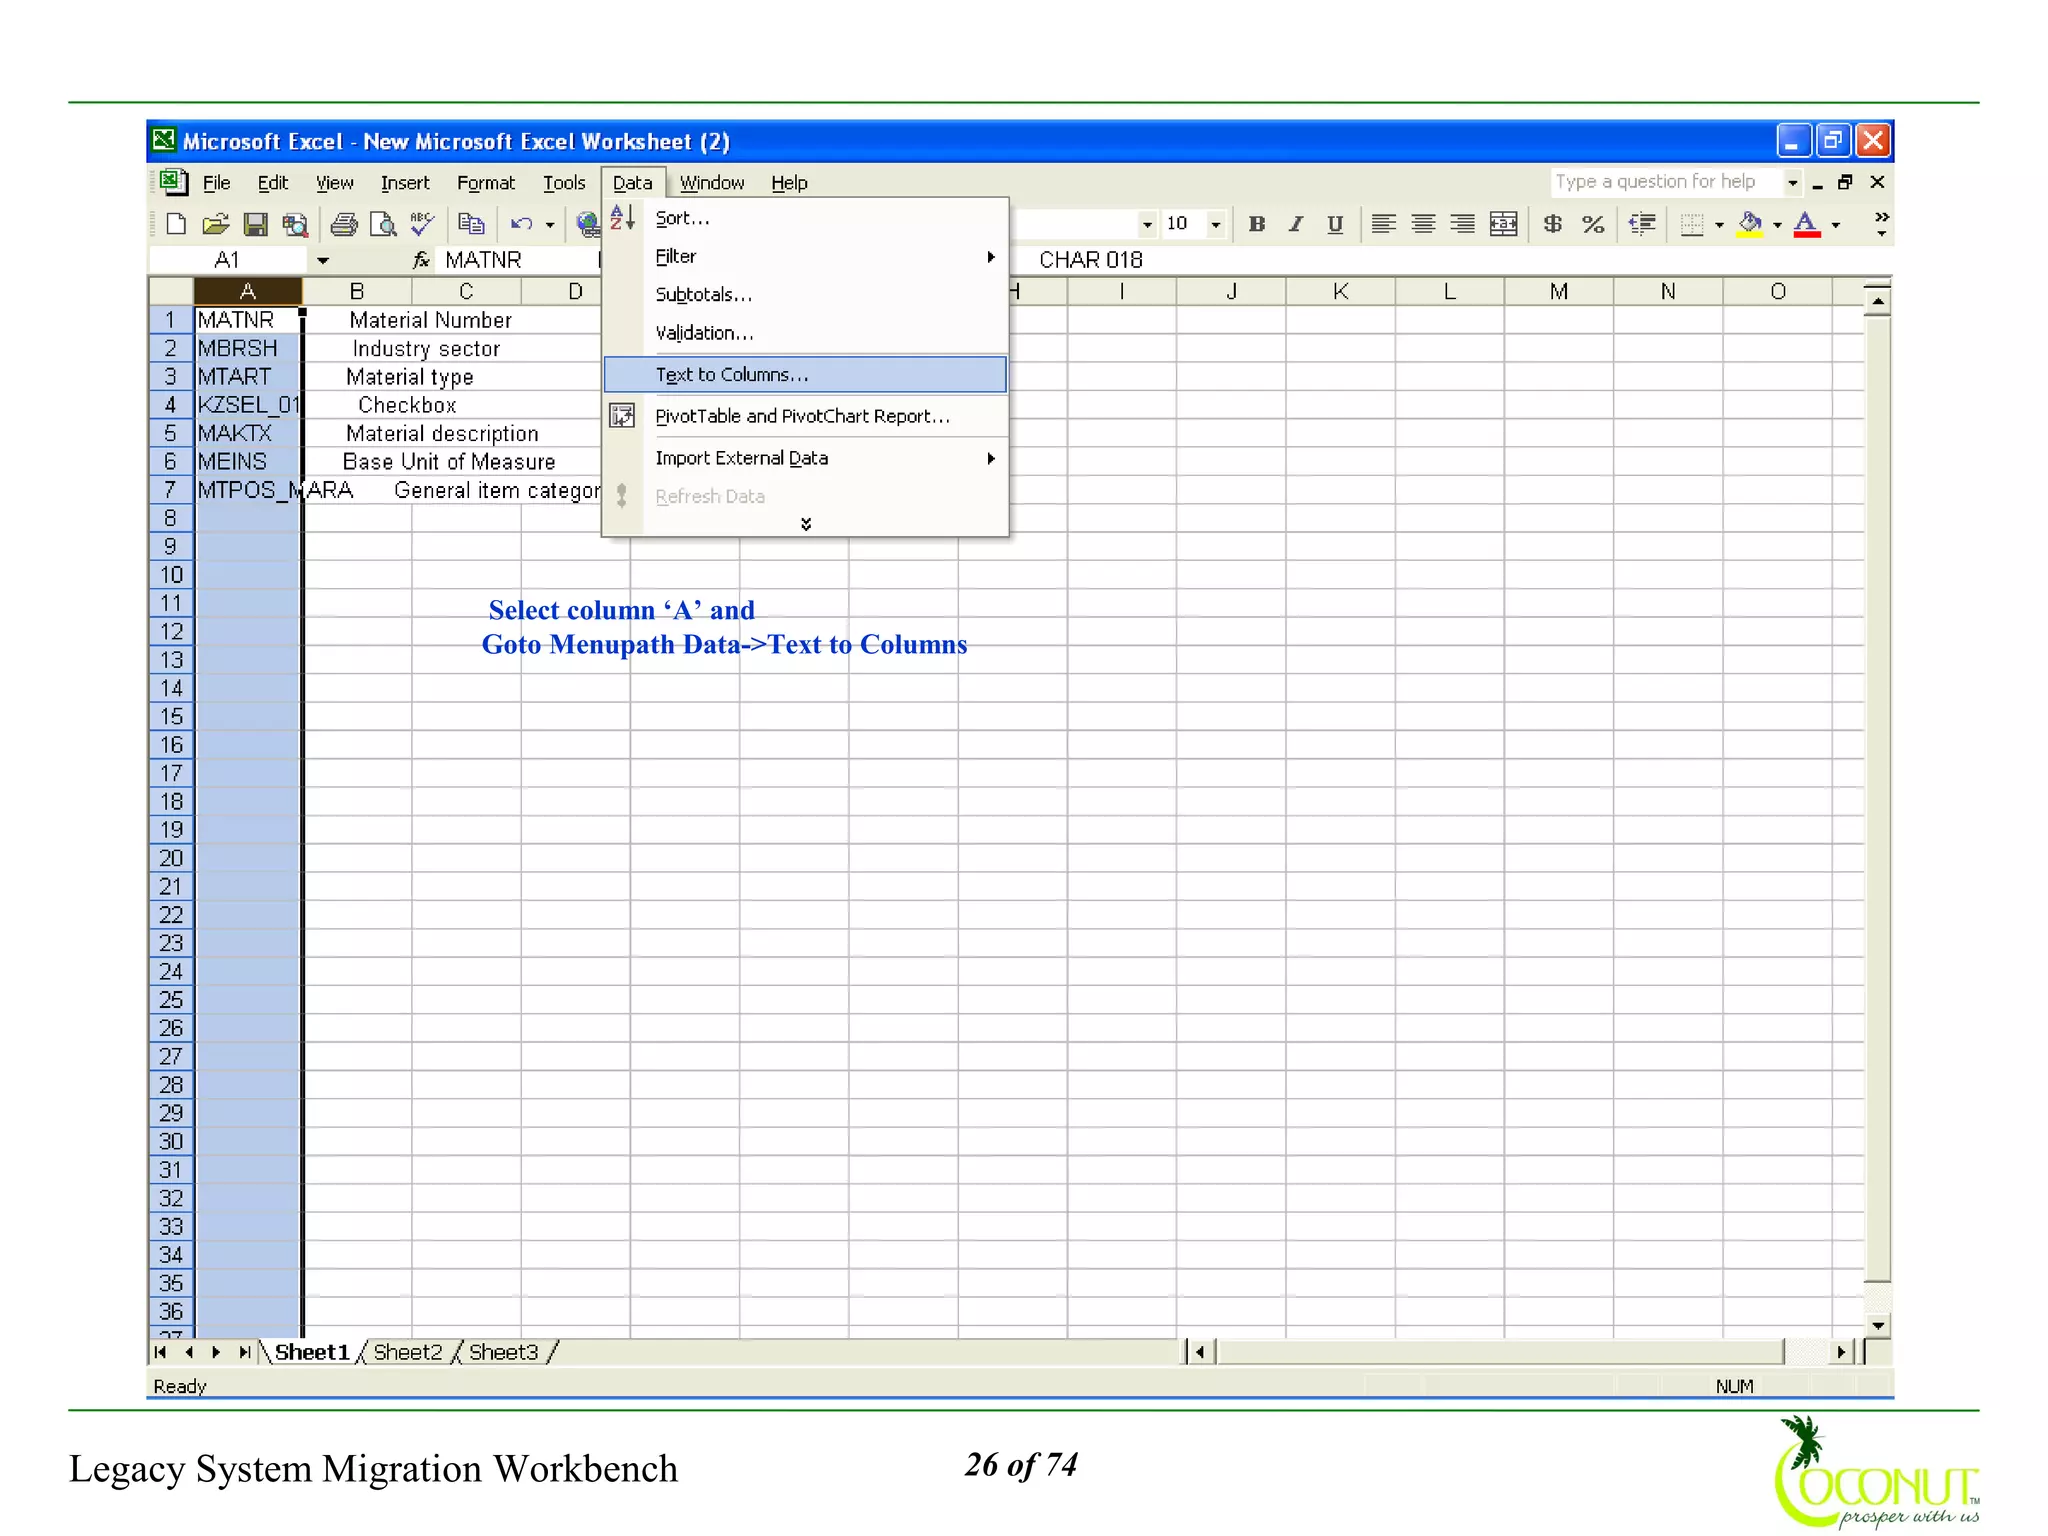Click the Borders icon
This screenshot has height=1536, width=2048.
tap(1692, 224)
